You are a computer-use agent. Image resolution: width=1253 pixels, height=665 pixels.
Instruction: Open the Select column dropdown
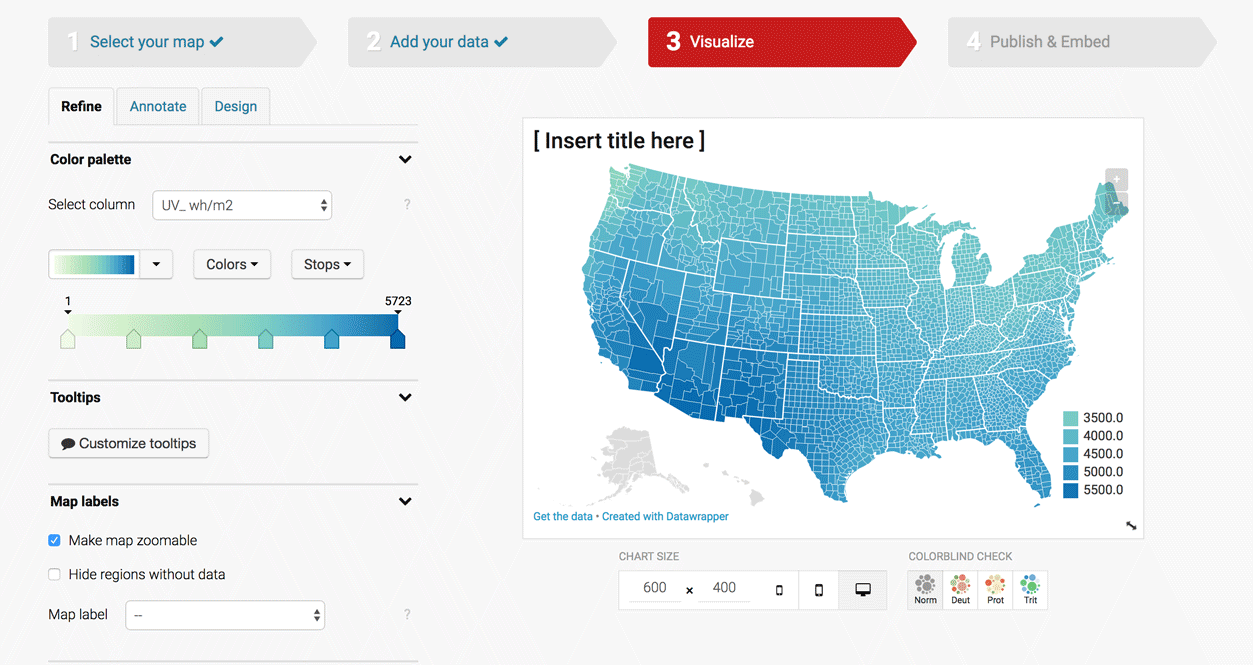242,205
